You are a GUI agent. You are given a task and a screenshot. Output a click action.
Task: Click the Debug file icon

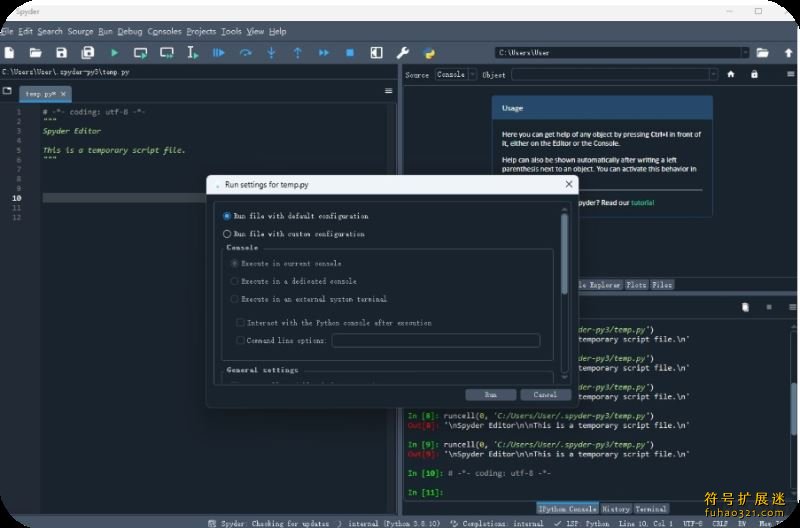click(x=219, y=53)
